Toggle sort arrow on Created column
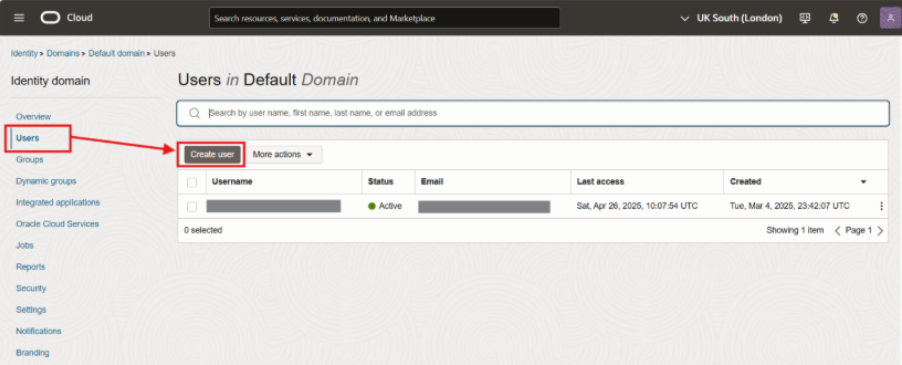The width and height of the screenshot is (902, 365). coord(863,182)
